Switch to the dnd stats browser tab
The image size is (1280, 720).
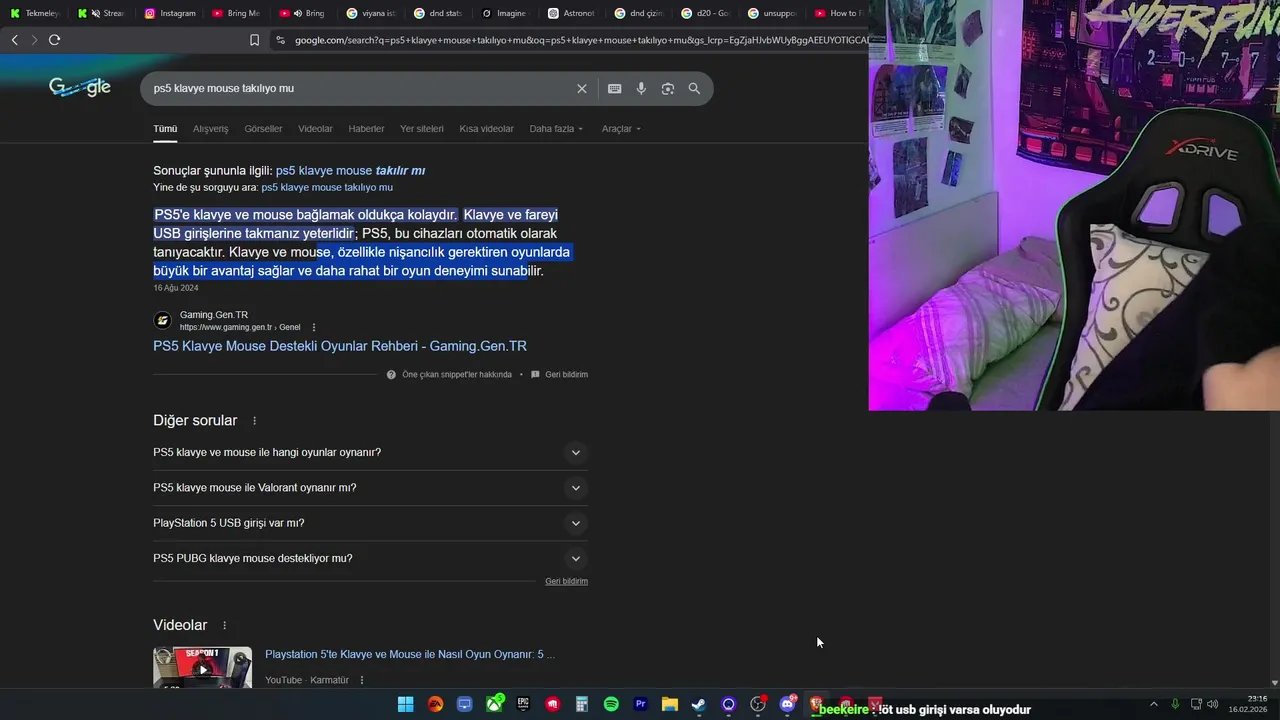pos(437,13)
